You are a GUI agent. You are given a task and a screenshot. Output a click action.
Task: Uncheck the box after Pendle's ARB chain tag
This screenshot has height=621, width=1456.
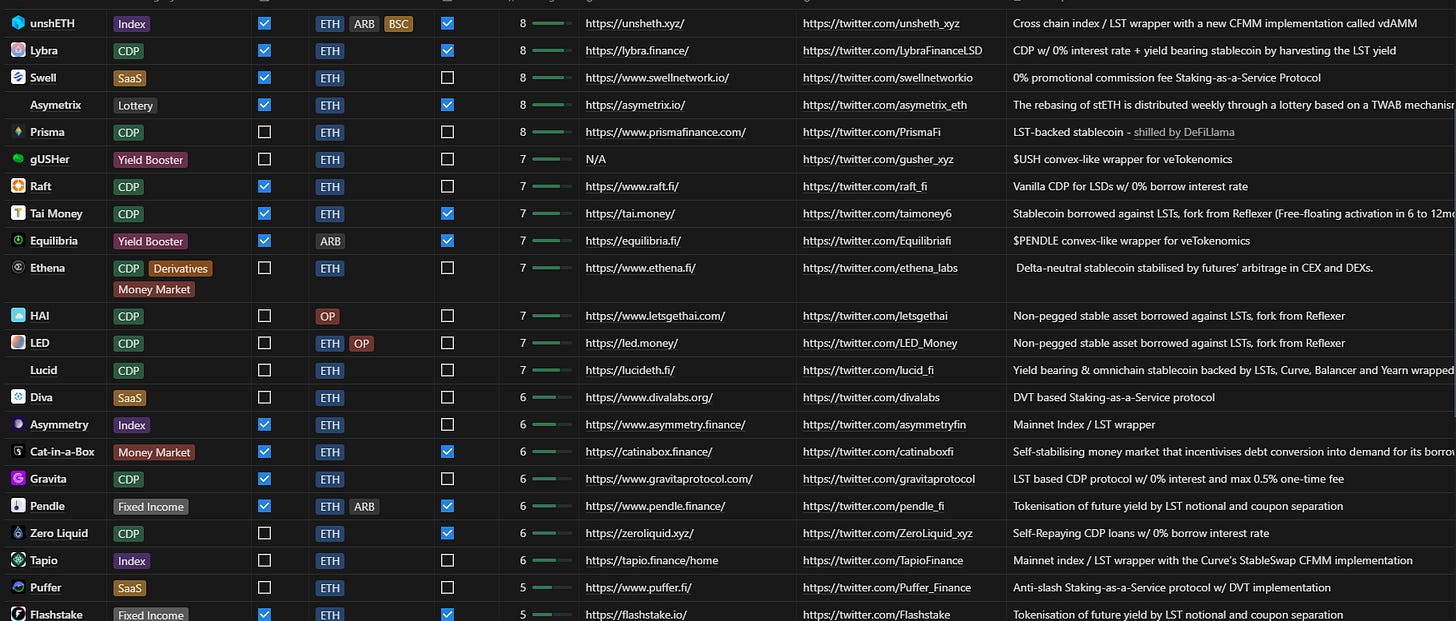tap(447, 506)
